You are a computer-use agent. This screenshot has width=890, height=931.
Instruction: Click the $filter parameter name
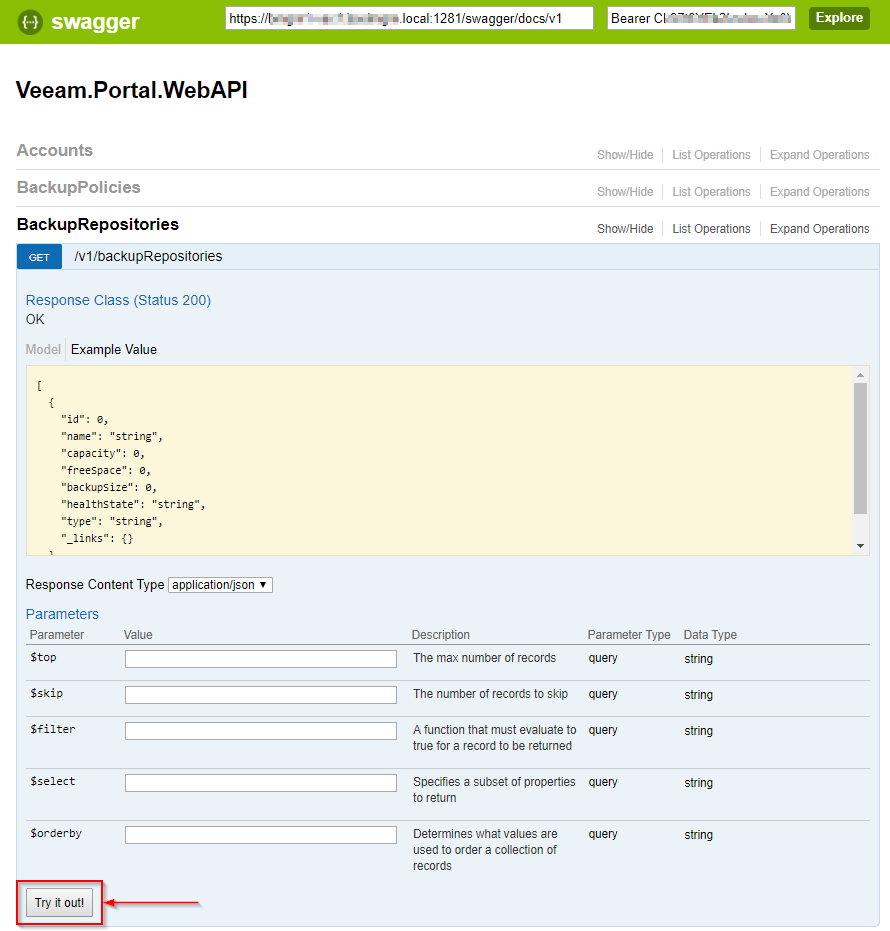tap(53, 729)
